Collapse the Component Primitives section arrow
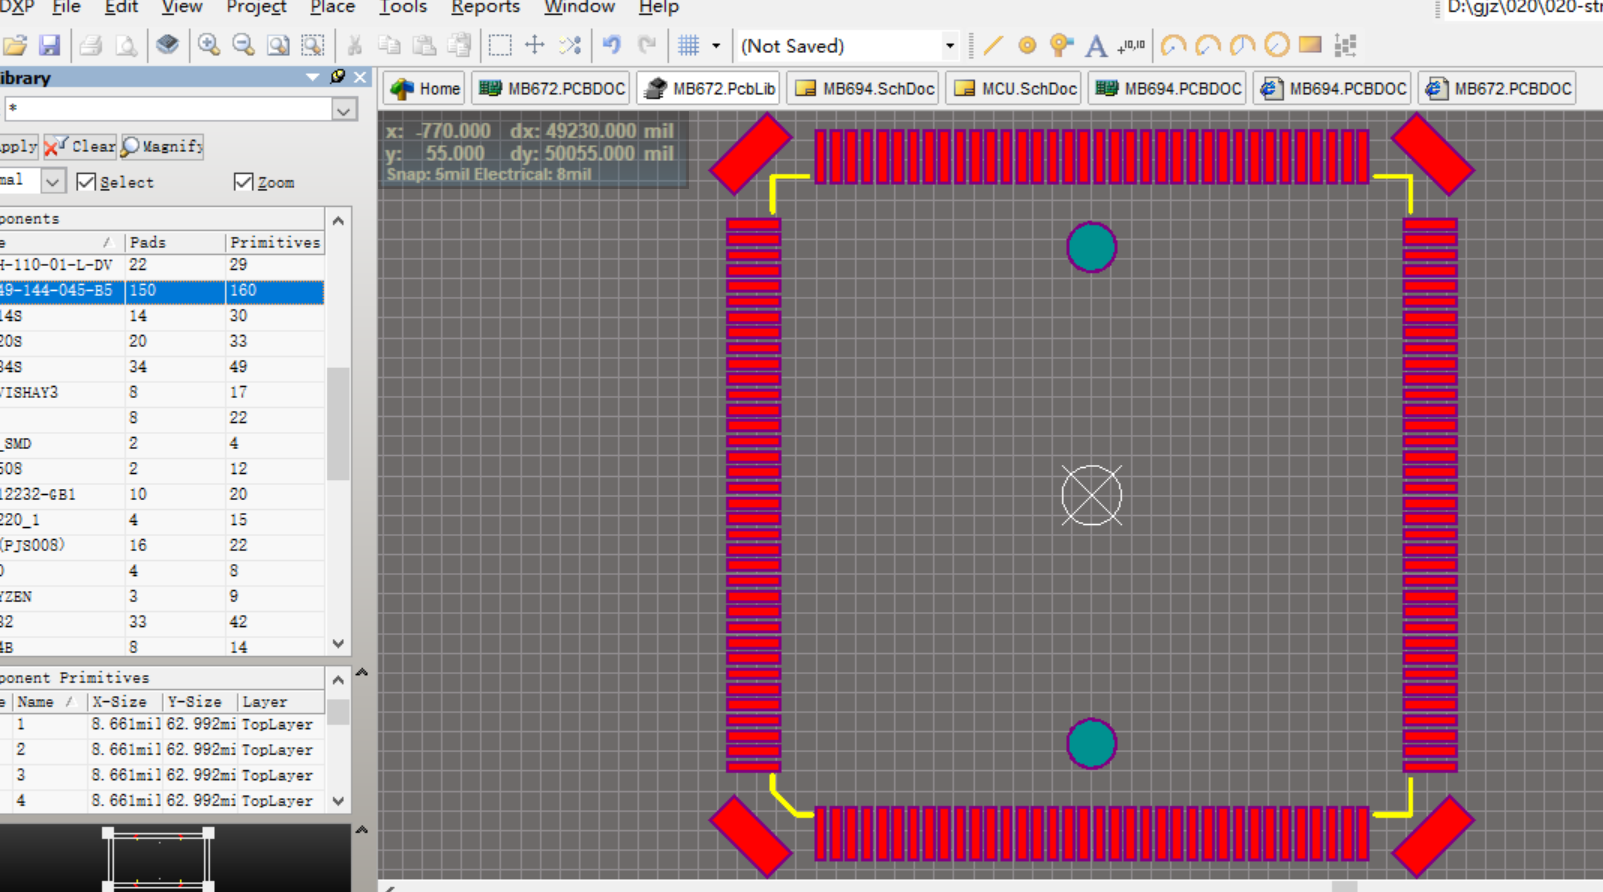1603x892 pixels. point(362,673)
